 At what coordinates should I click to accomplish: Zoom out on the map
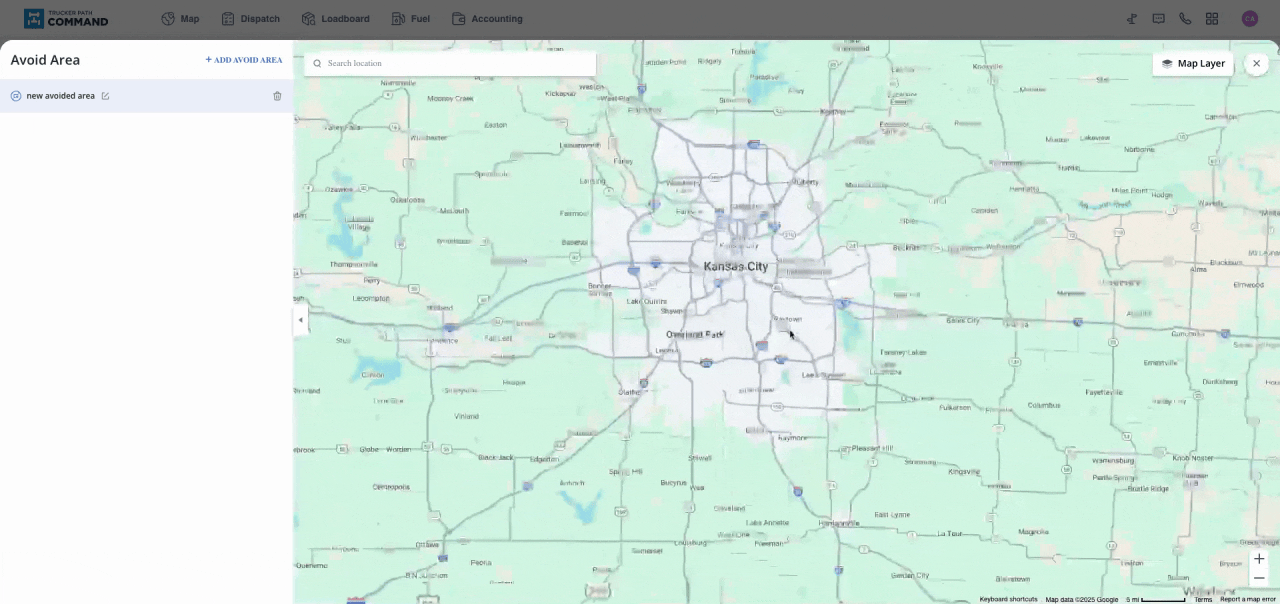click(x=1259, y=578)
